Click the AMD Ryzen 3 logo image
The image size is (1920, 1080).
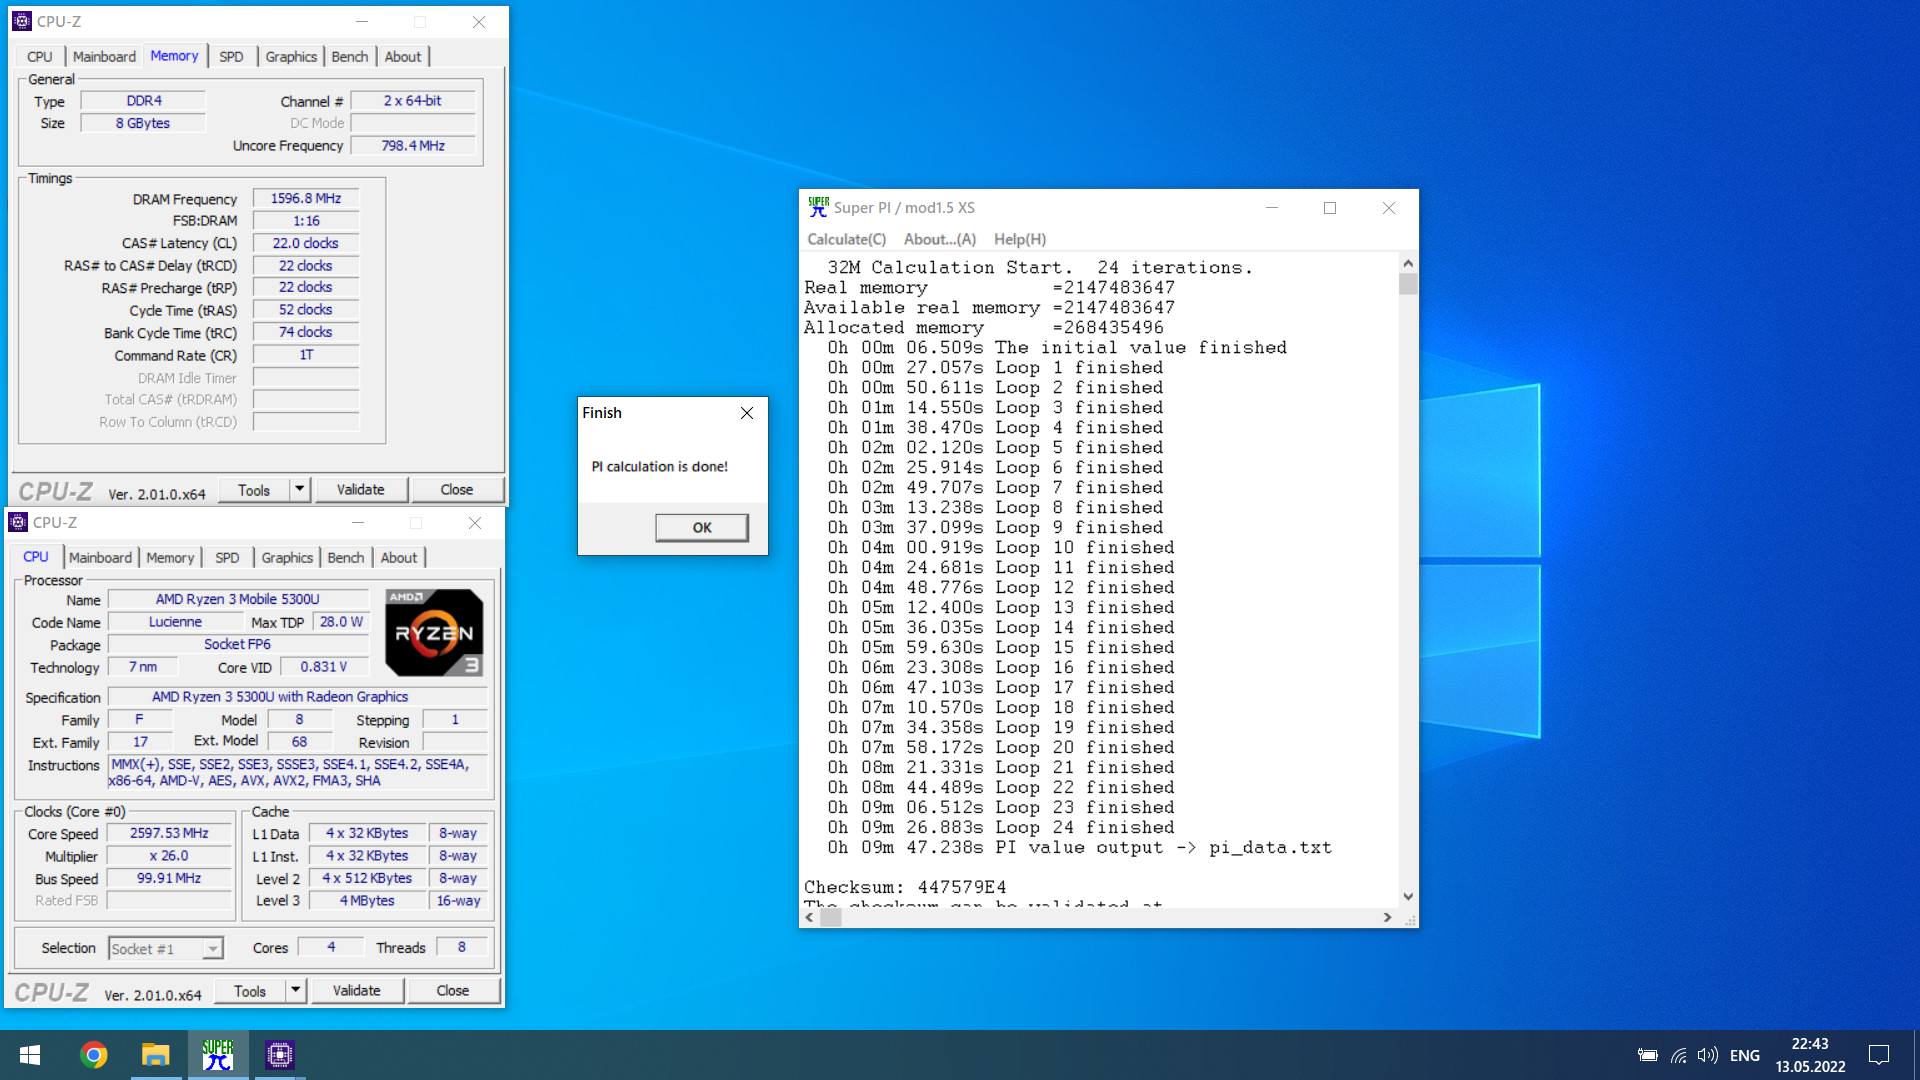coord(434,632)
